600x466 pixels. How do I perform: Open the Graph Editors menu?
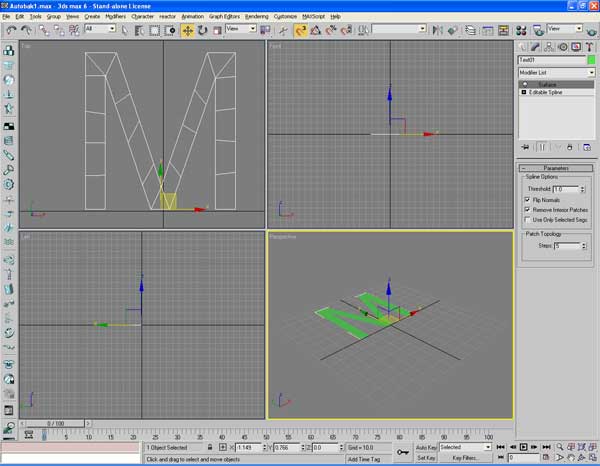tap(224, 16)
